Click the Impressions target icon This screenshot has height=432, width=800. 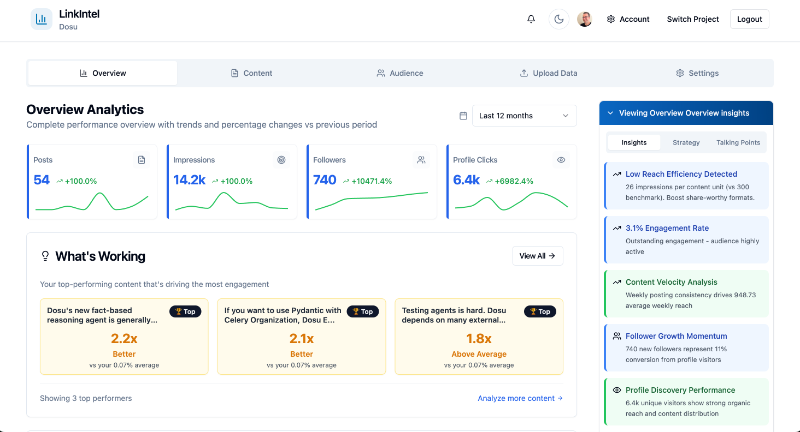point(281,159)
